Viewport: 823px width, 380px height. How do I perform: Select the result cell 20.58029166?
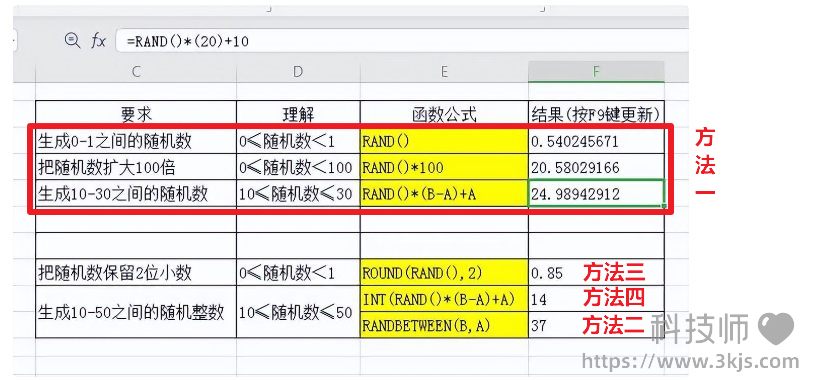pyautogui.click(x=596, y=167)
